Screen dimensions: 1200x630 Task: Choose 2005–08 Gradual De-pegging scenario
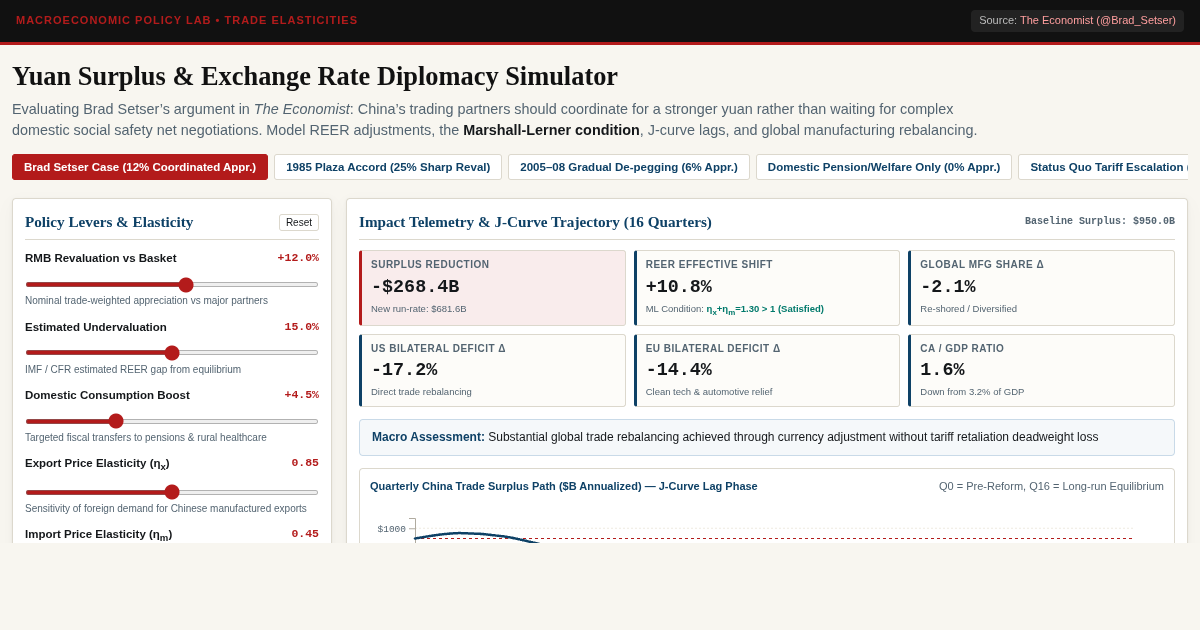click(629, 167)
